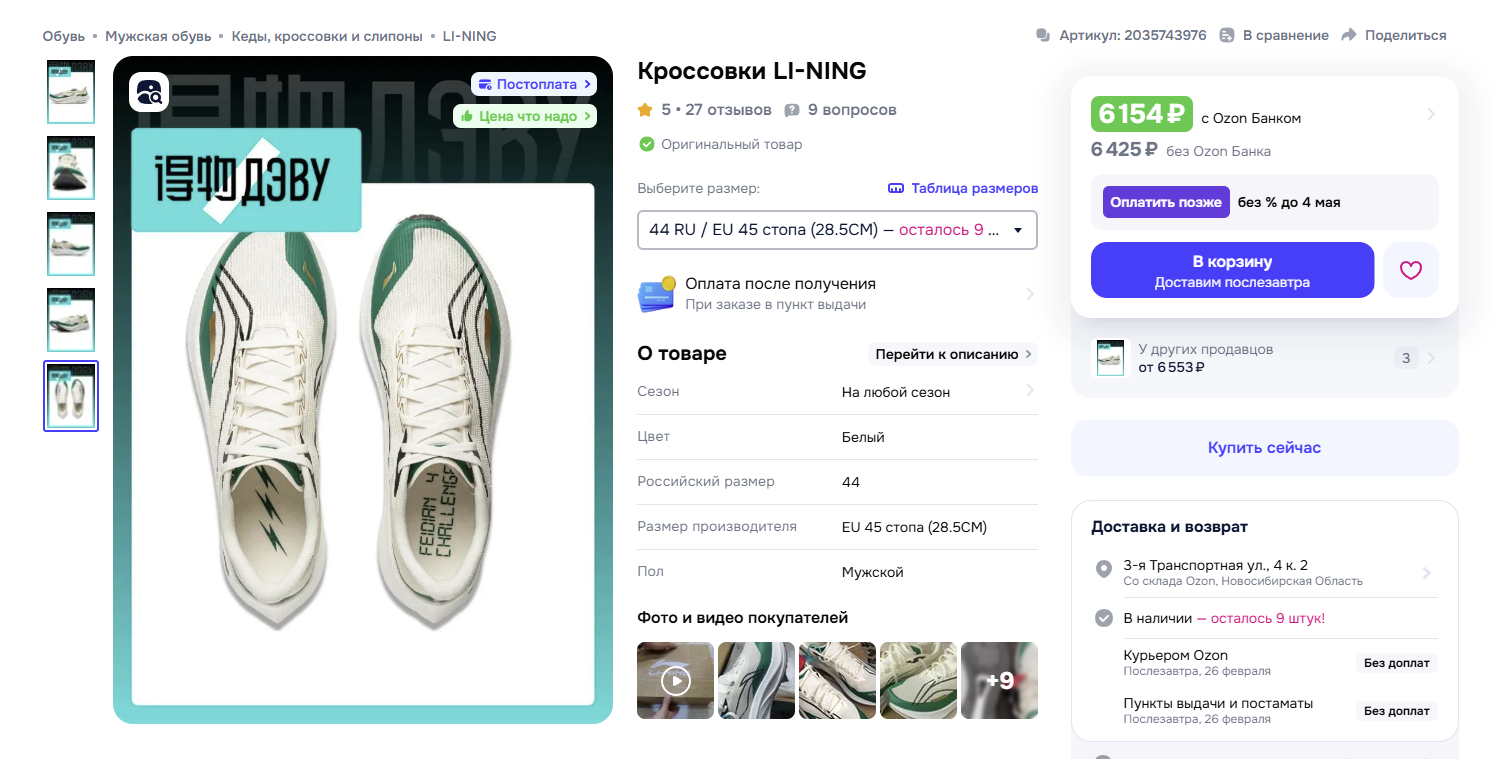Screen dimensions: 1493x759
Task: Expand 'Оплата после получения' chevron
Action: (x=1030, y=294)
